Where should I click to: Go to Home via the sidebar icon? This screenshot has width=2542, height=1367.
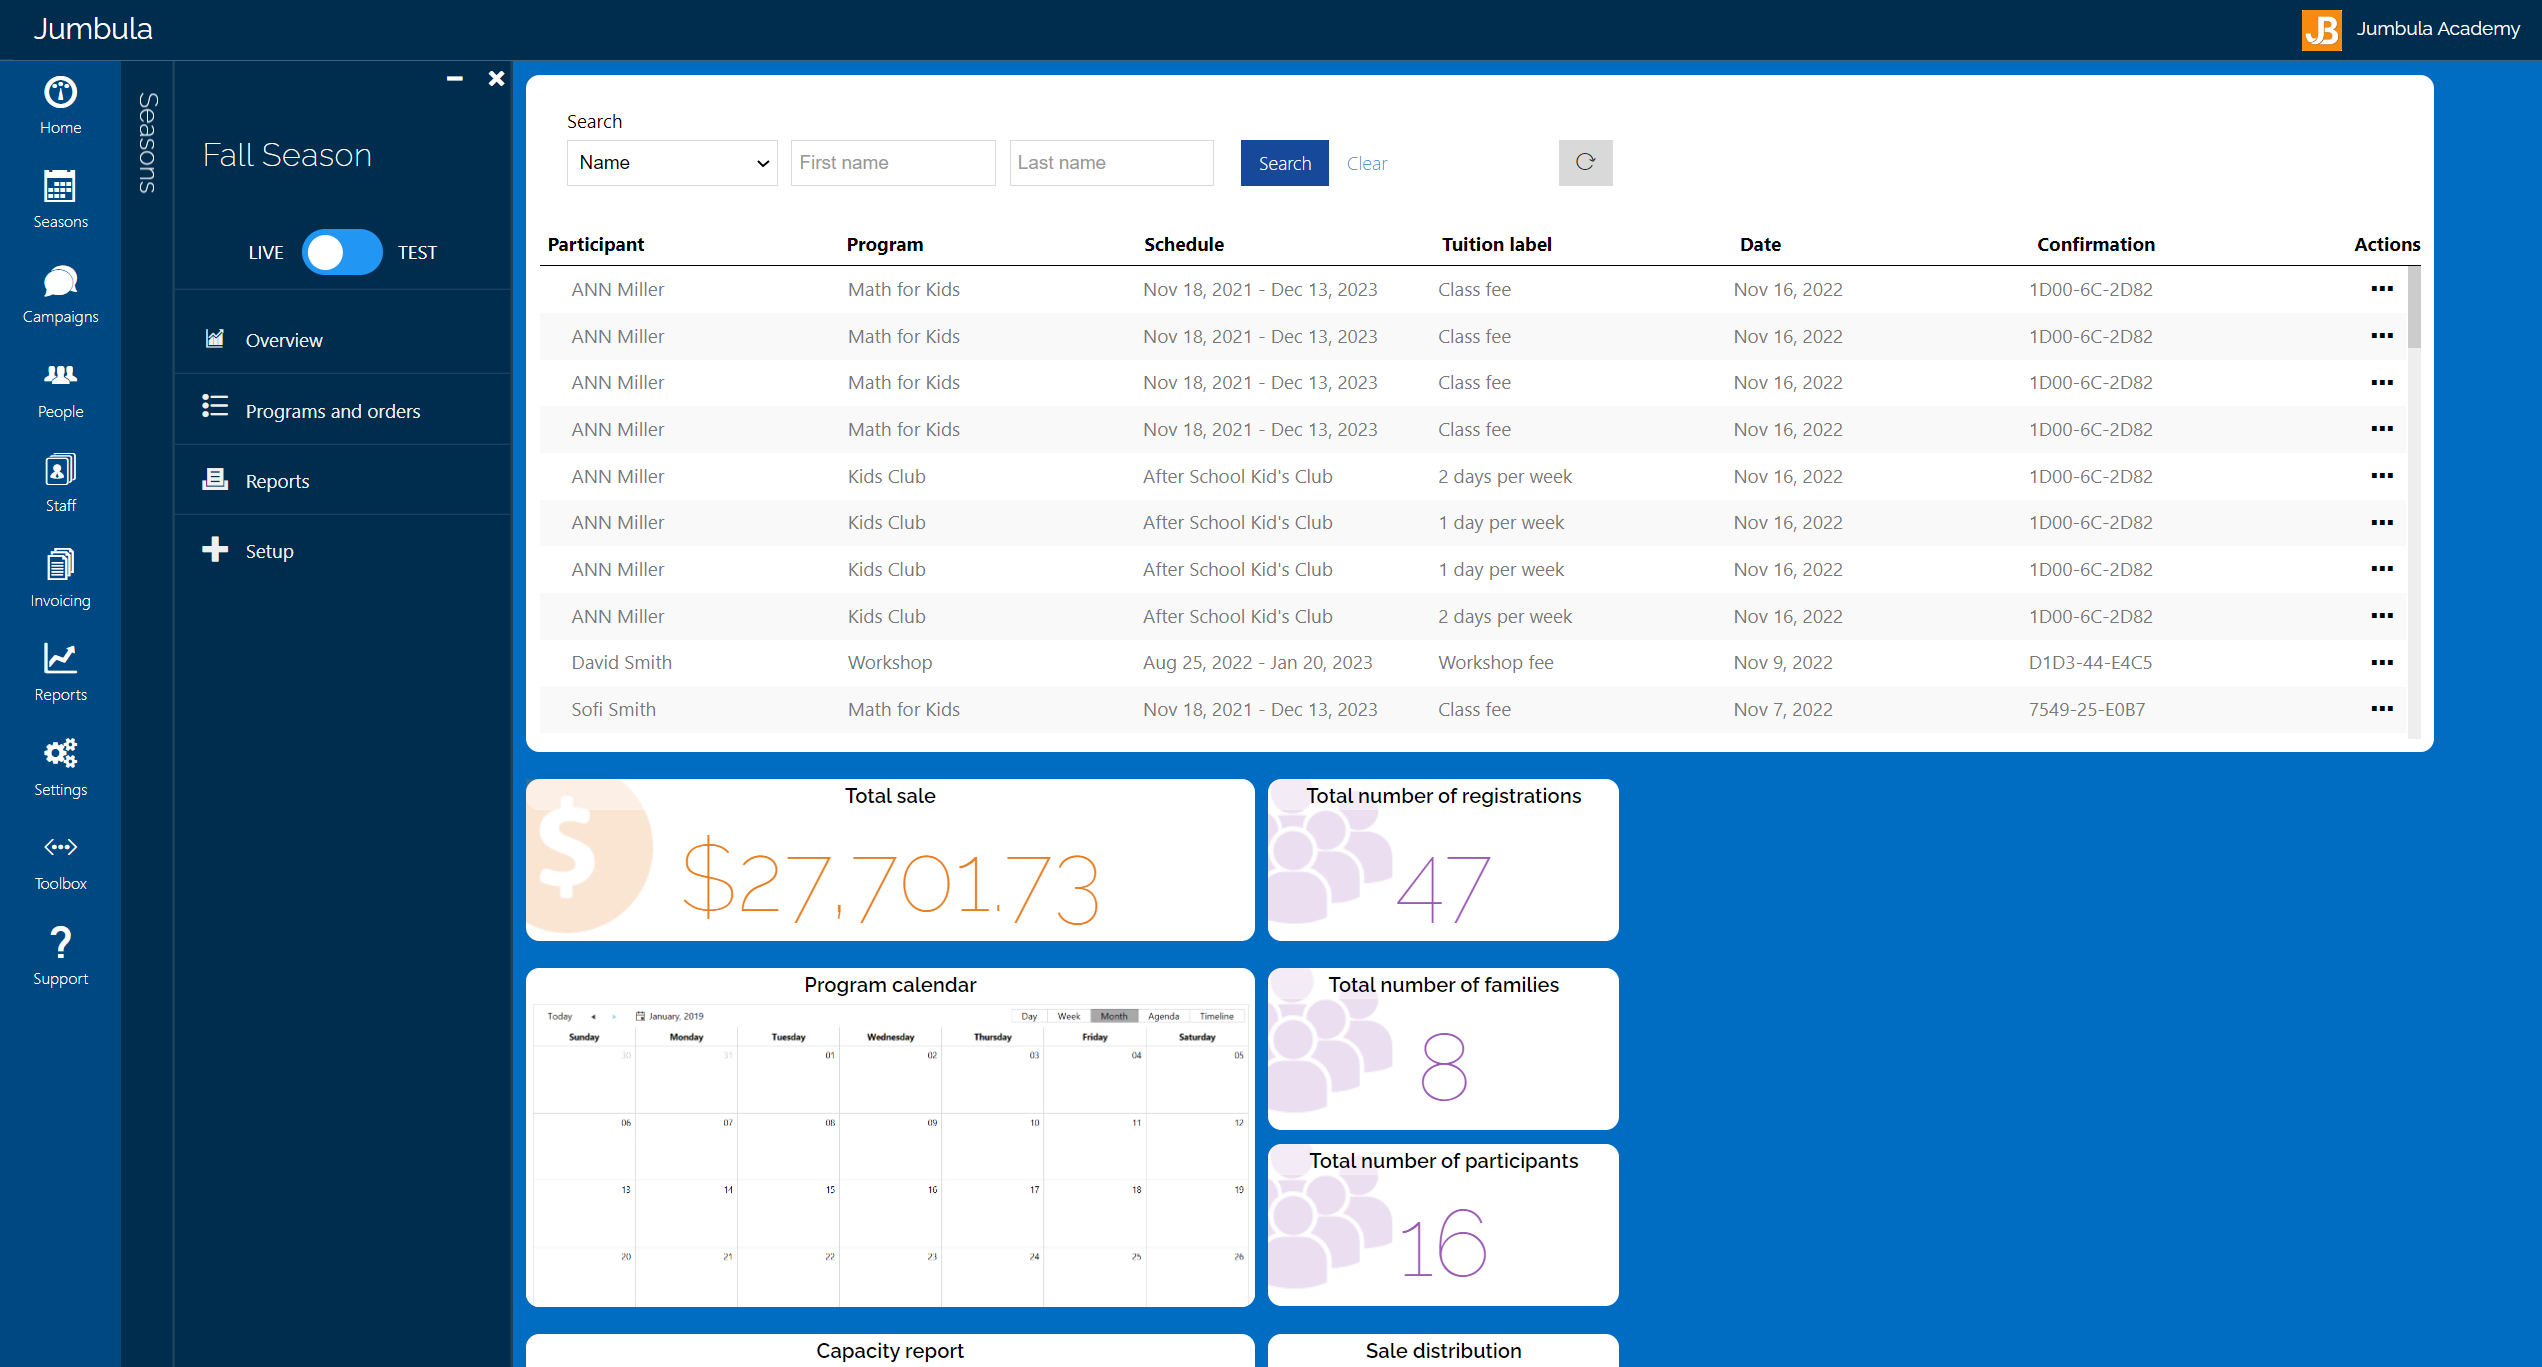click(x=60, y=103)
